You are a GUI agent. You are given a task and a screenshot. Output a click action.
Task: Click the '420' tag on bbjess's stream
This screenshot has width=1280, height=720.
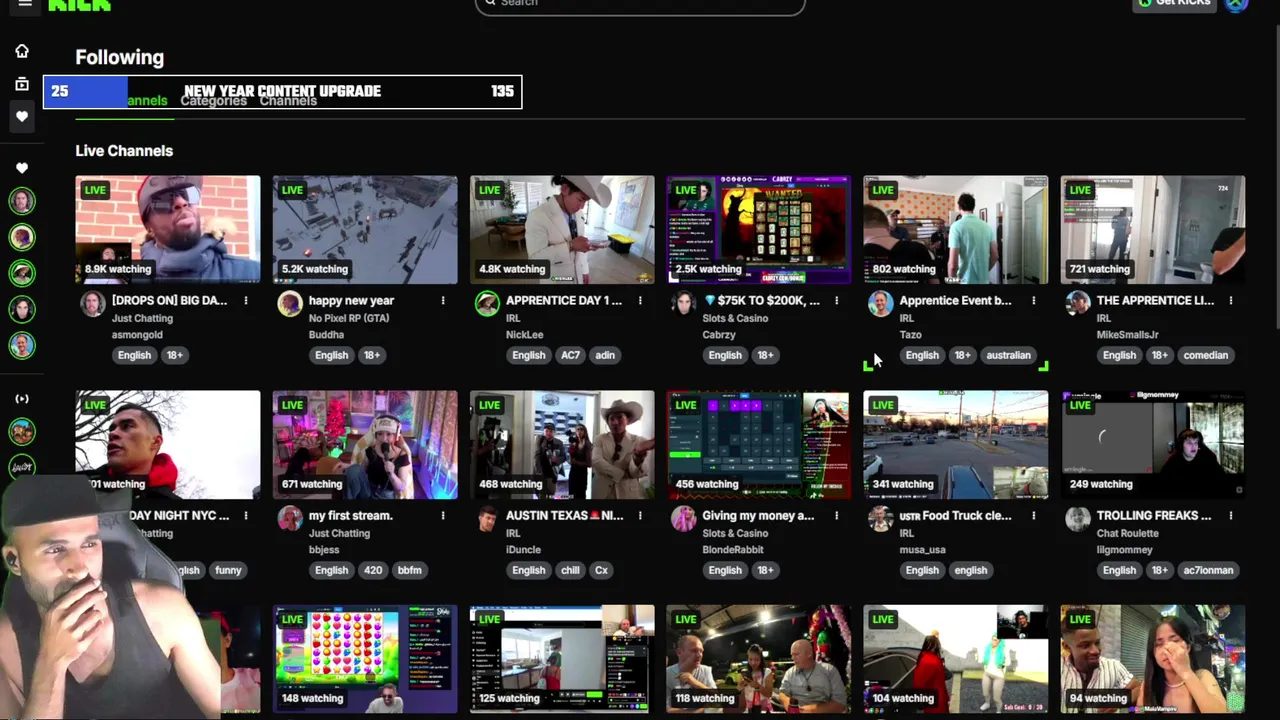click(x=372, y=570)
